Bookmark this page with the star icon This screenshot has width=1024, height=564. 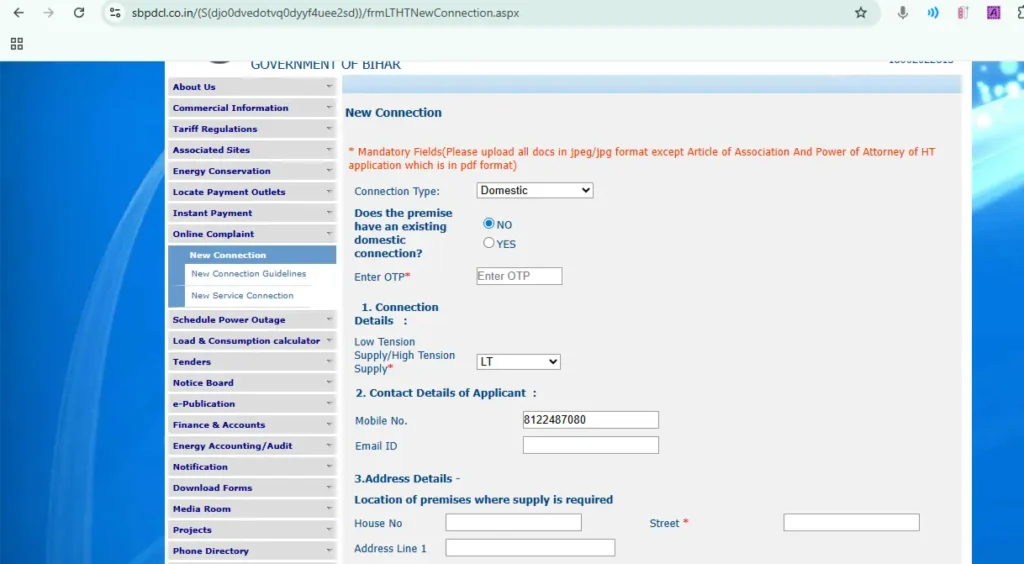click(x=860, y=13)
